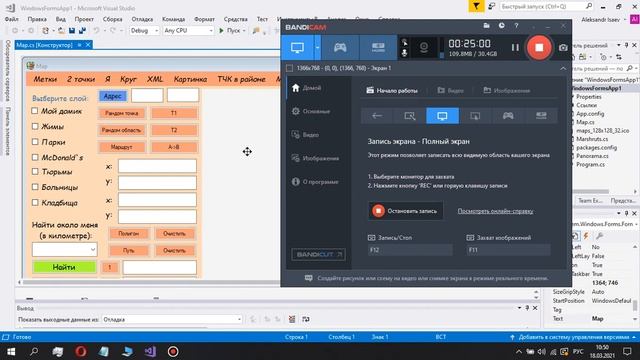Screen dimensions: 640x360
Task: Open the kilometer radius combo box
Action: click(64, 249)
